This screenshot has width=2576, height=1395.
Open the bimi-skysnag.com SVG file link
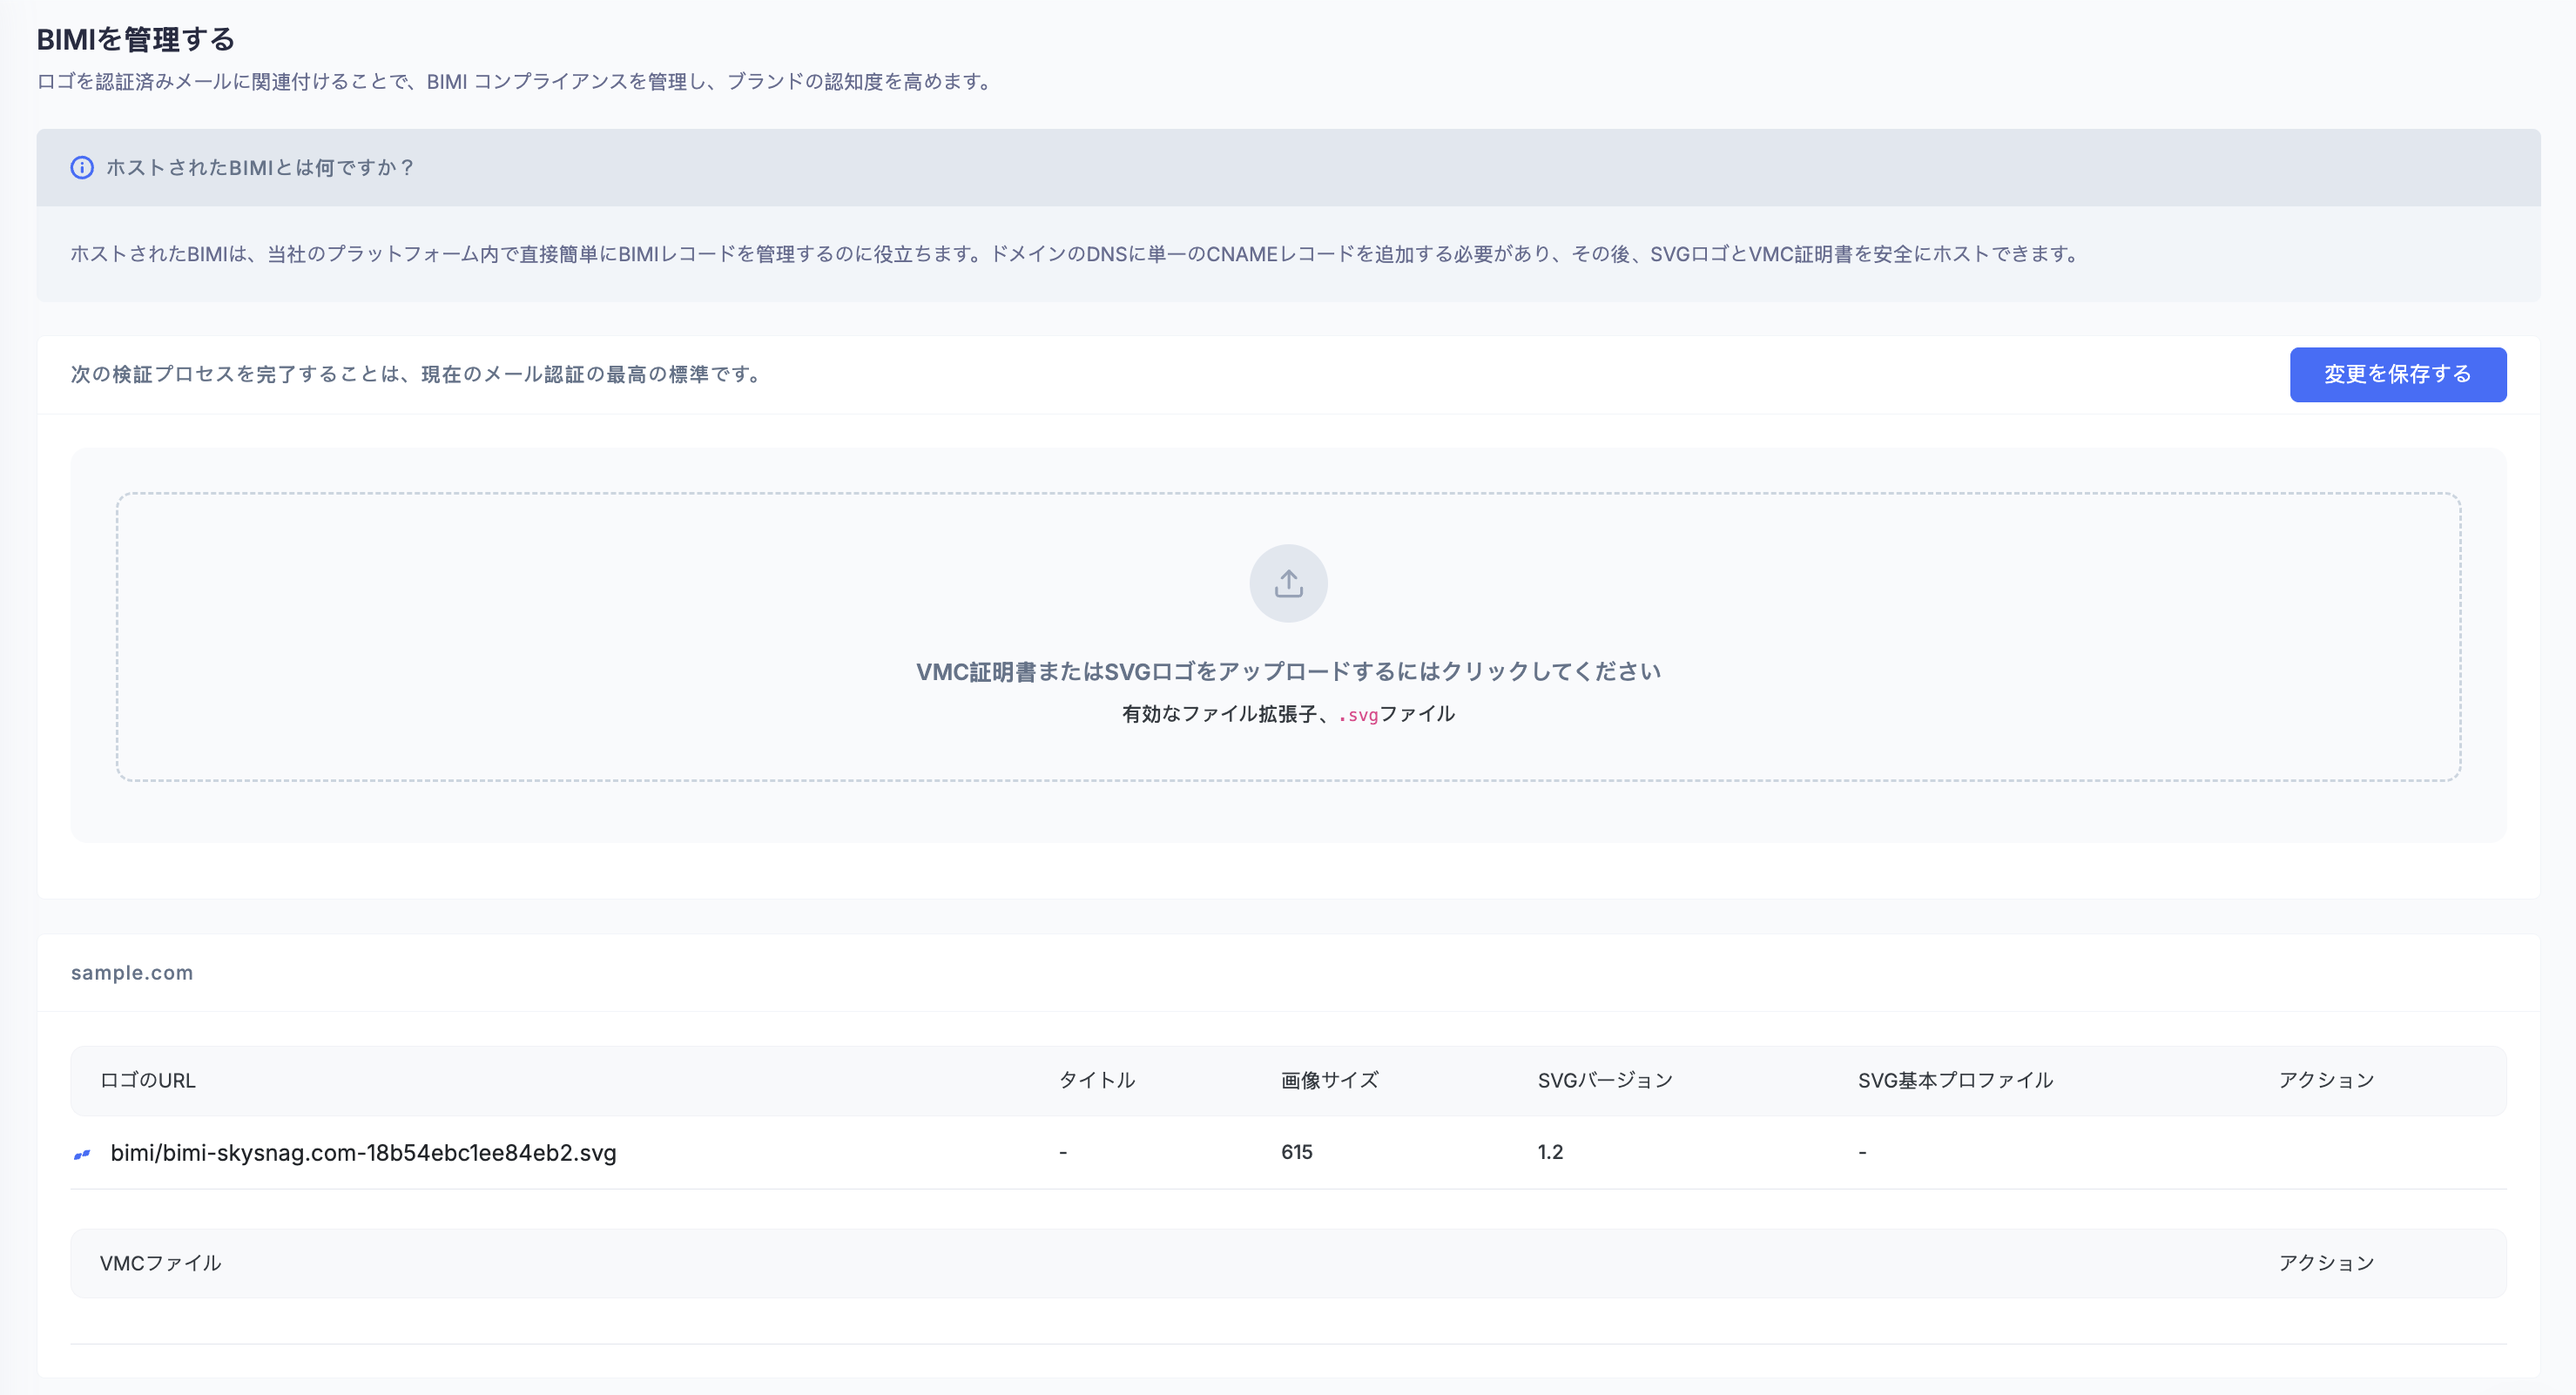[363, 1153]
